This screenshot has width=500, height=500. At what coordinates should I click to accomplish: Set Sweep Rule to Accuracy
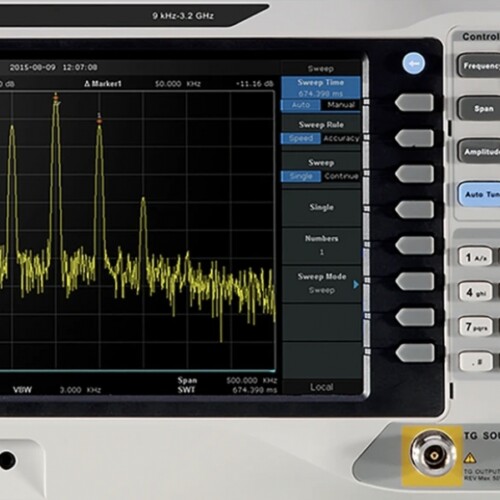(x=341, y=138)
